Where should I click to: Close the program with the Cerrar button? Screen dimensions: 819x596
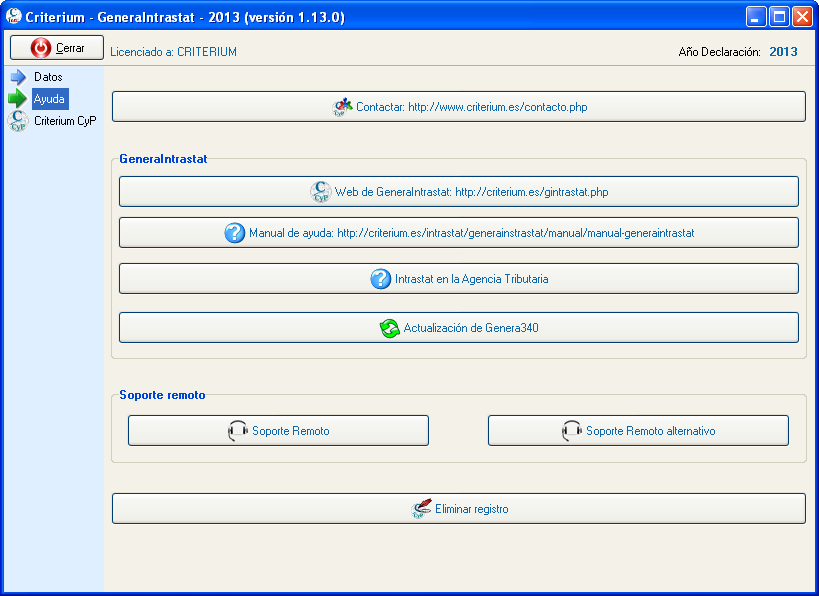(57, 48)
